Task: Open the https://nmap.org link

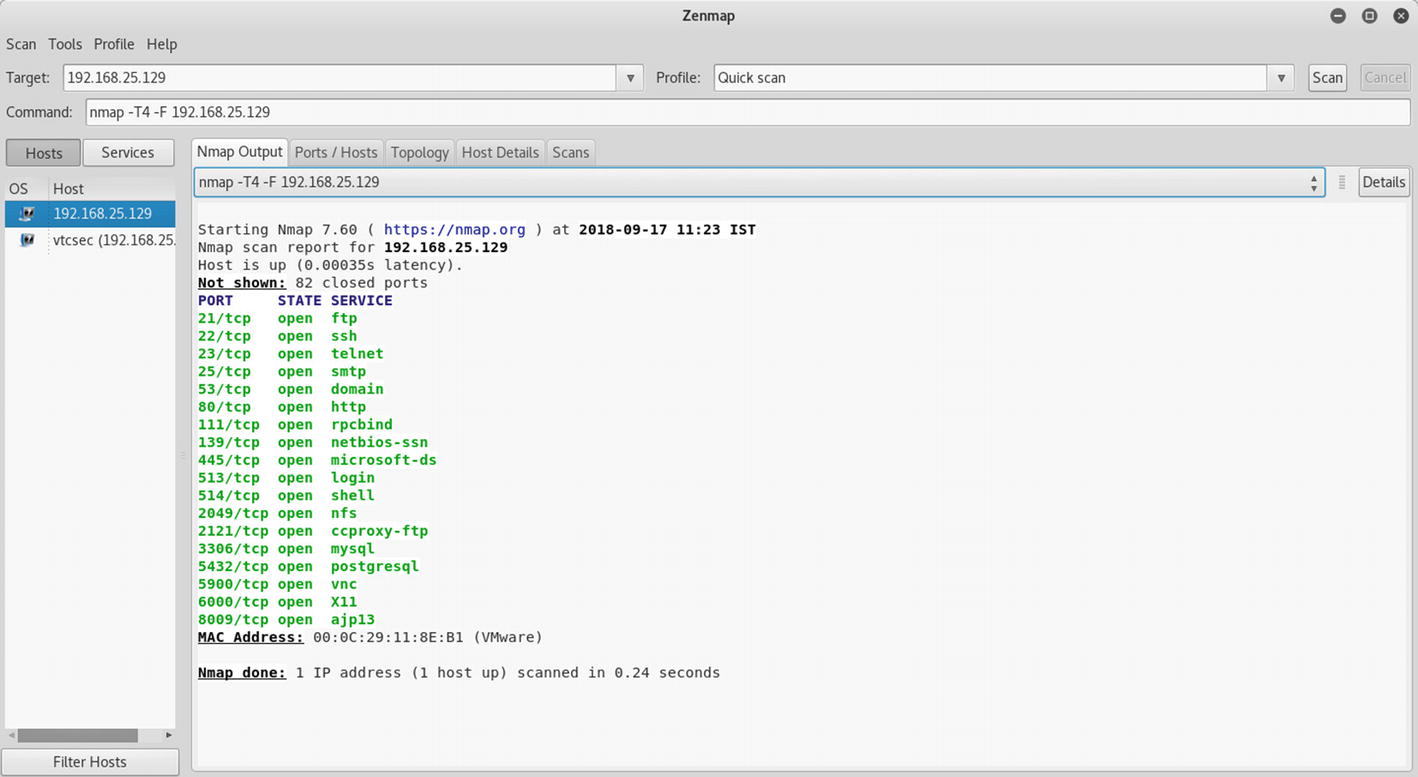Action: coord(454,230)
